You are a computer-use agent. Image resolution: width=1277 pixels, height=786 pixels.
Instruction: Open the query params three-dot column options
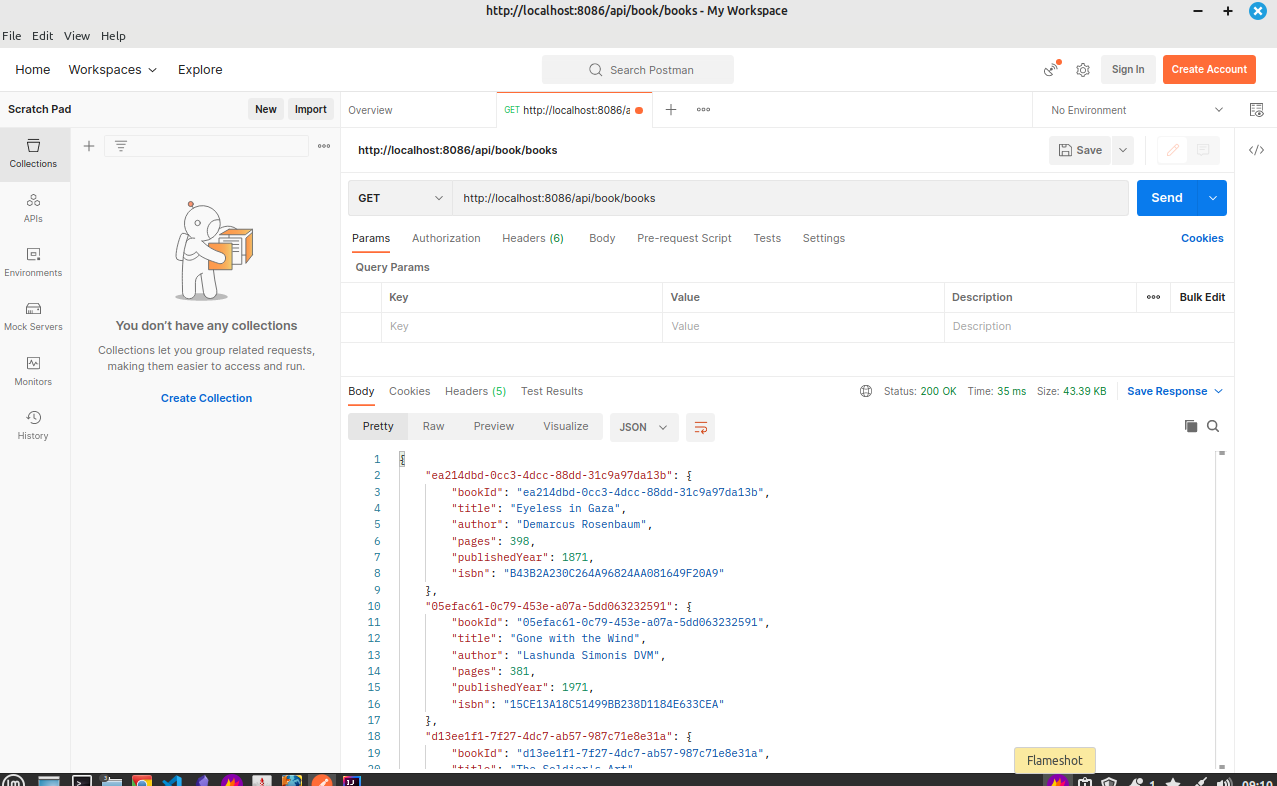coord(1153,297)
